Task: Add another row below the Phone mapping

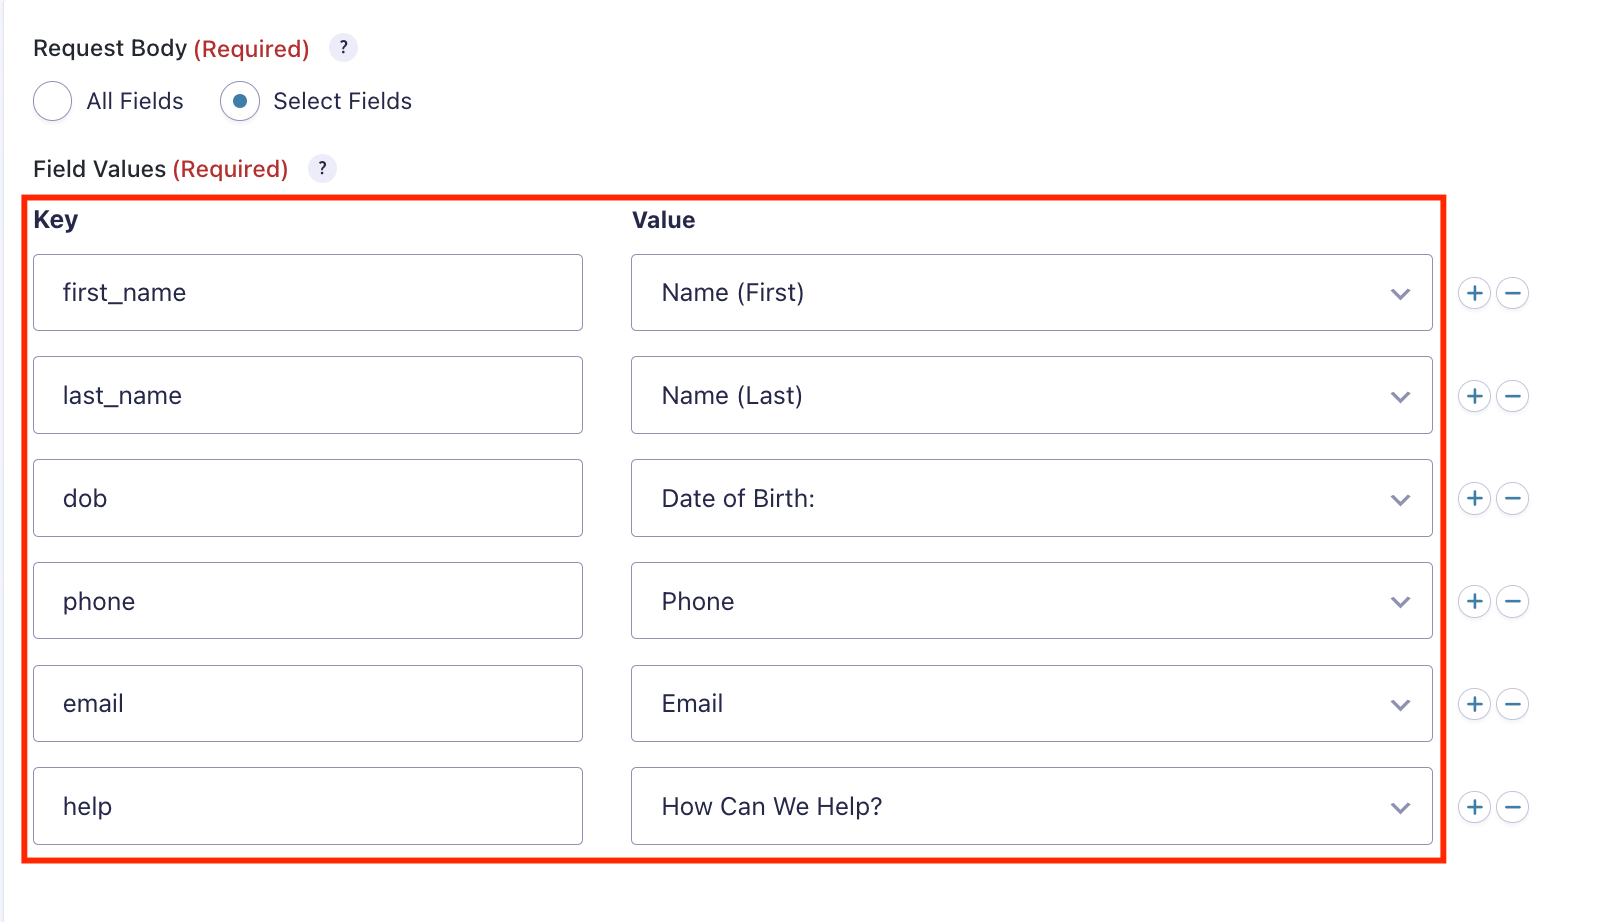Action: coord(1476,601)
